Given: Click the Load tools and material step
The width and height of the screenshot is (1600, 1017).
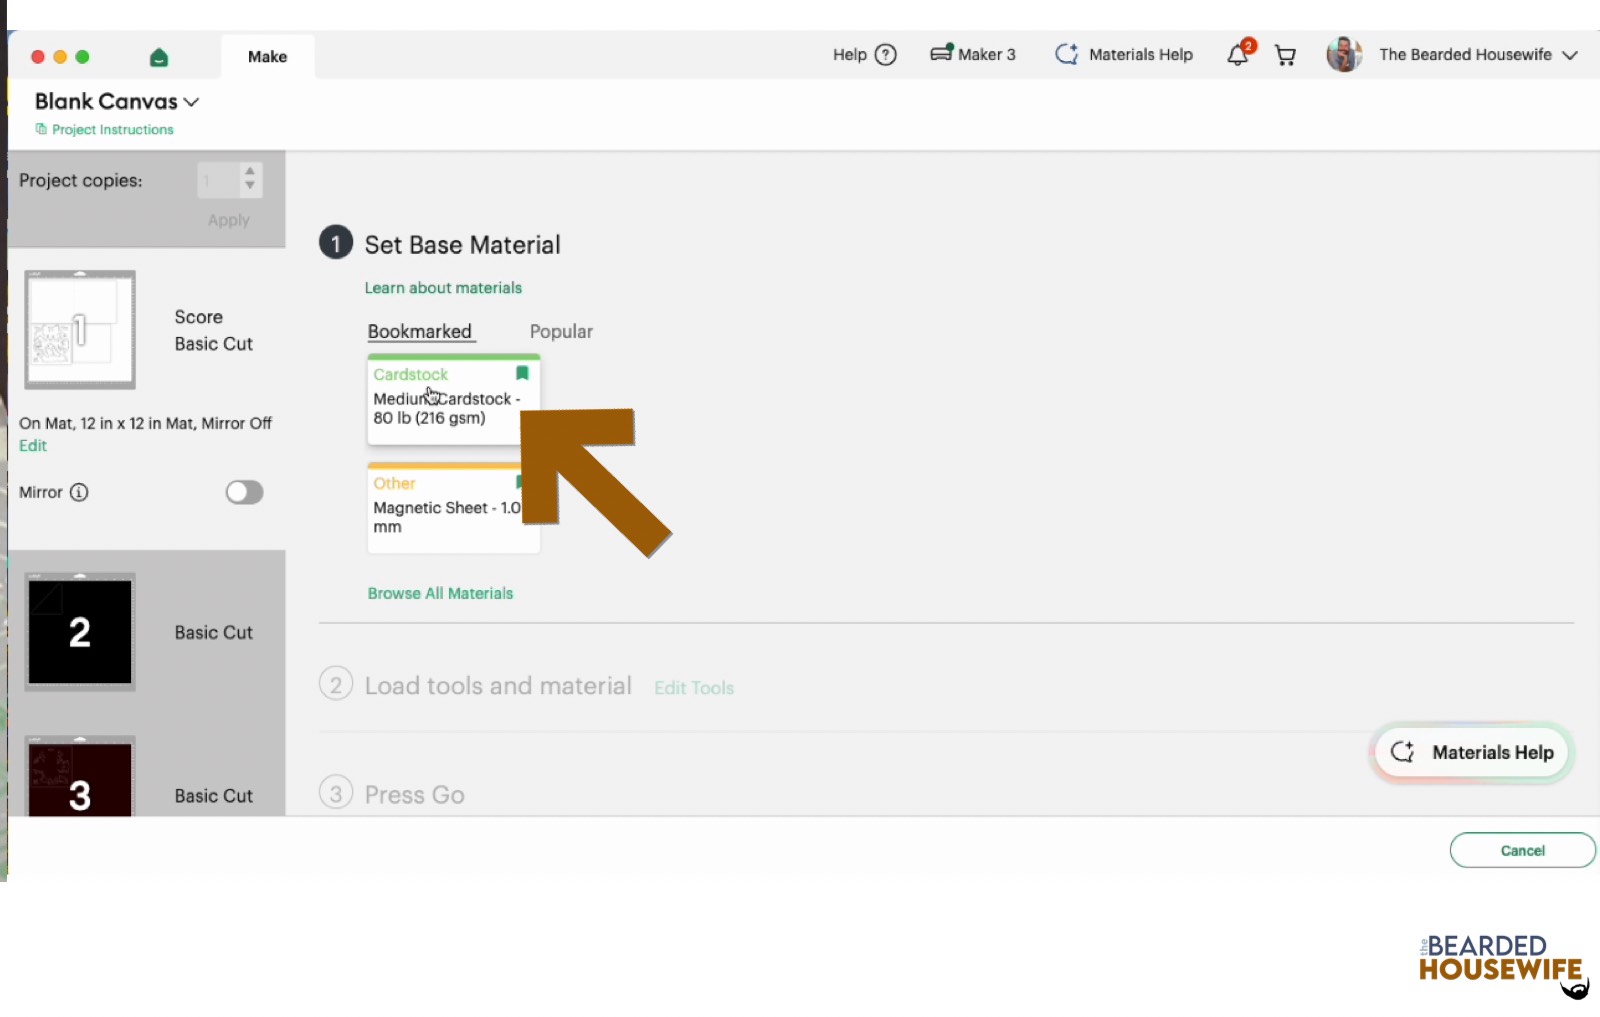Looking at the screenshot, I should pos(498,686).
